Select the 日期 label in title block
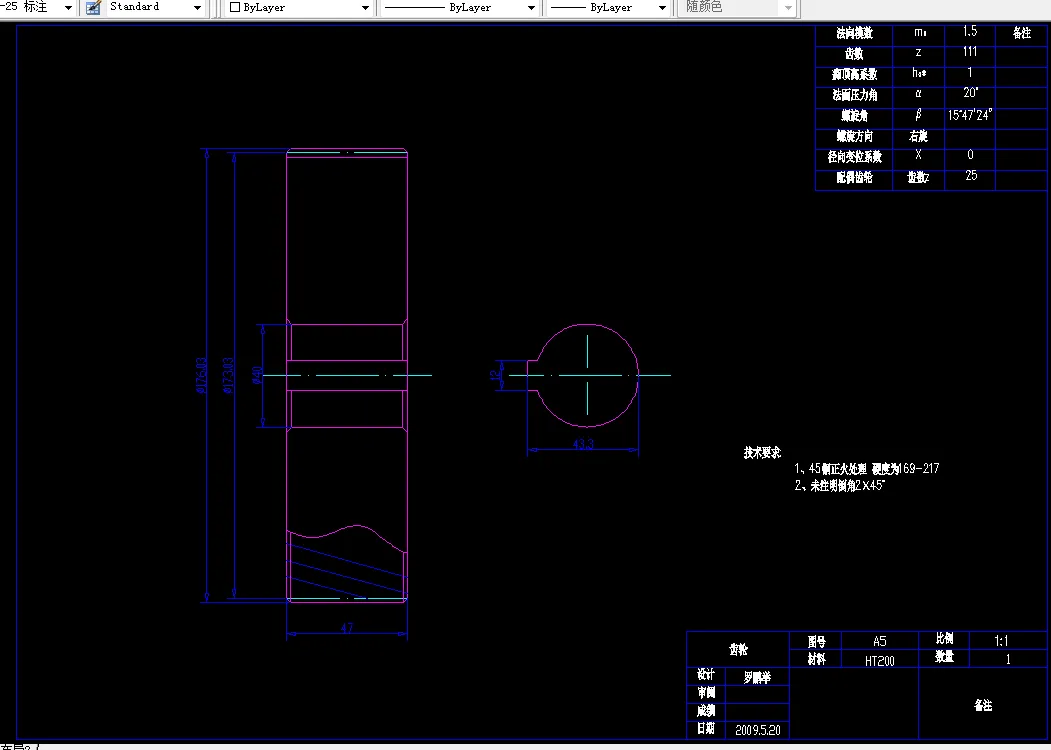This screenshot has width=1051, height=750. tap(706, 728)
